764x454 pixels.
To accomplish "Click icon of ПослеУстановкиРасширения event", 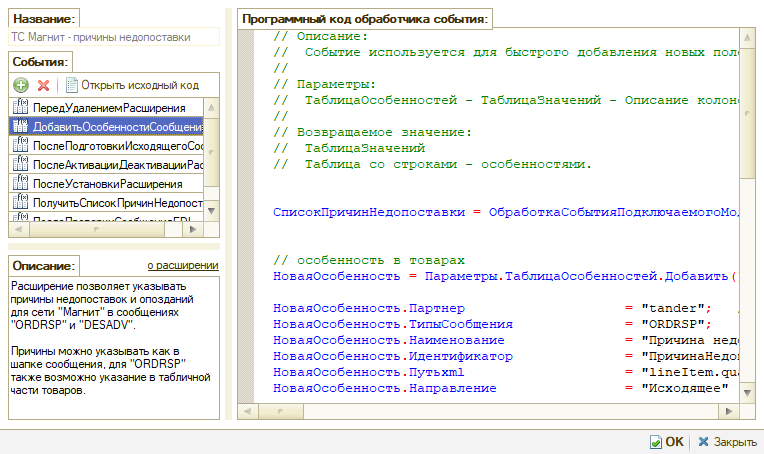I will [19, 184].
